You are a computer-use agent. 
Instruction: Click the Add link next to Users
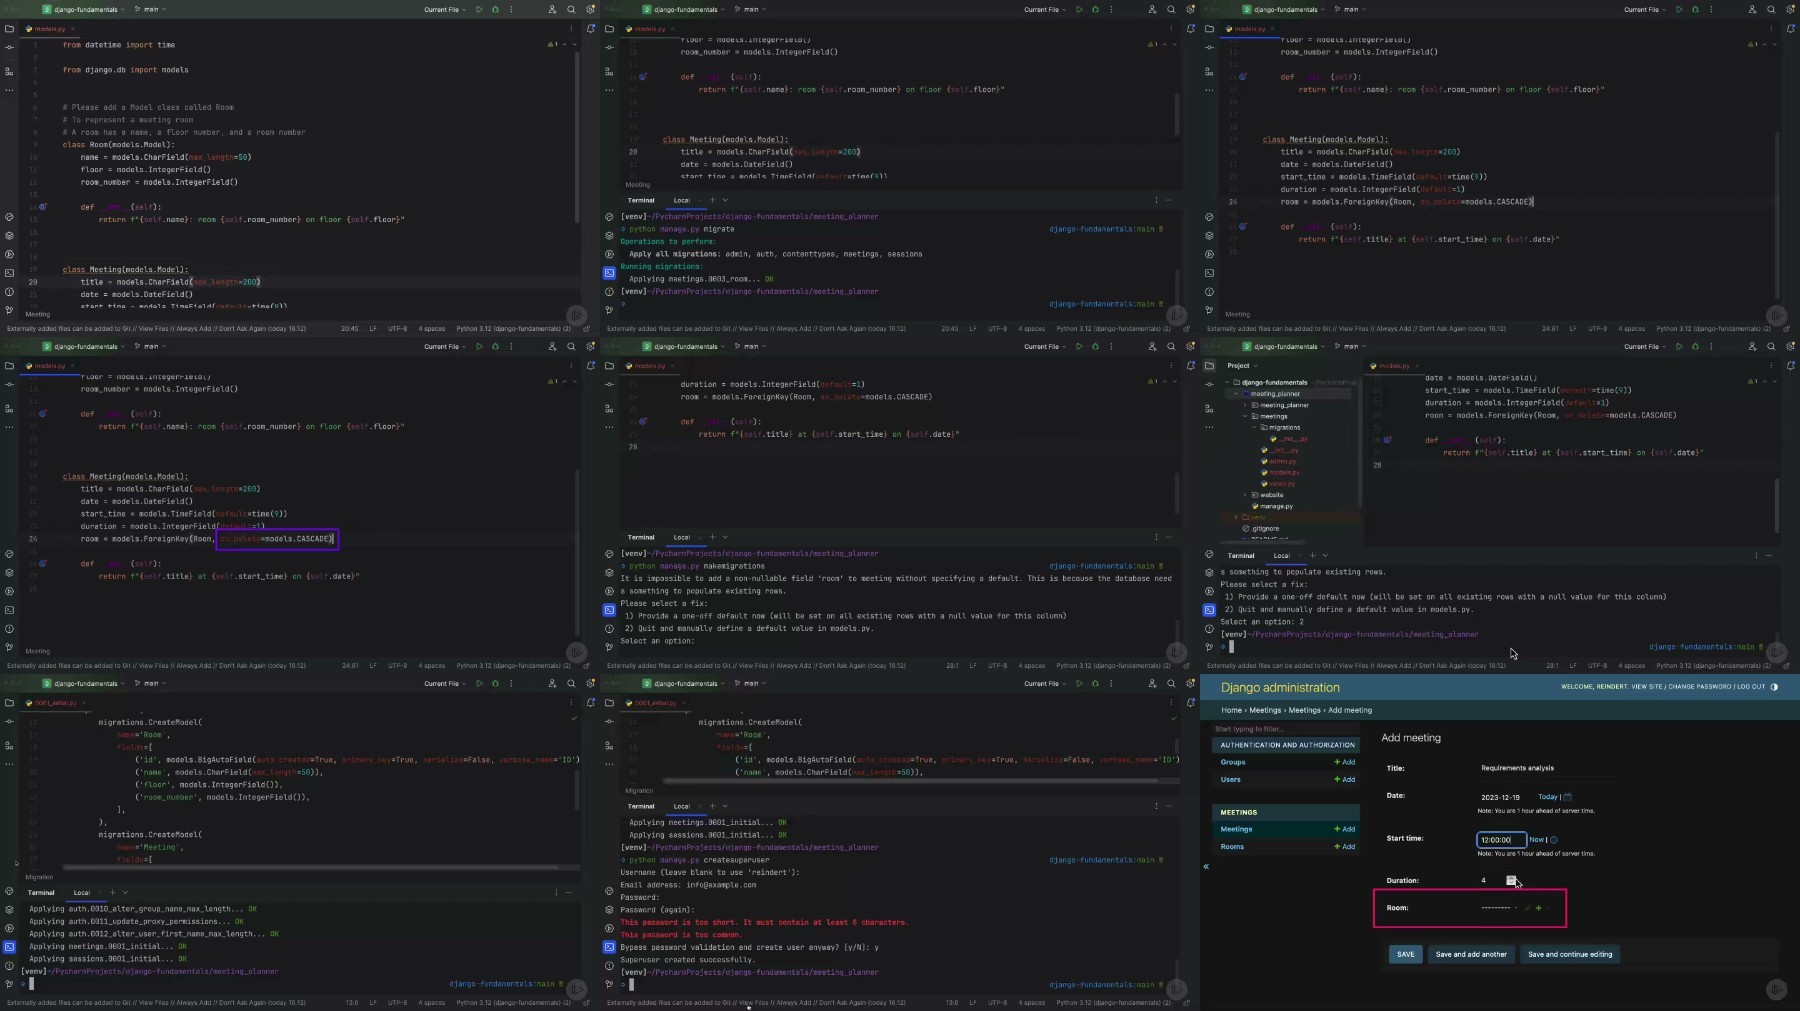[1345, 779]
